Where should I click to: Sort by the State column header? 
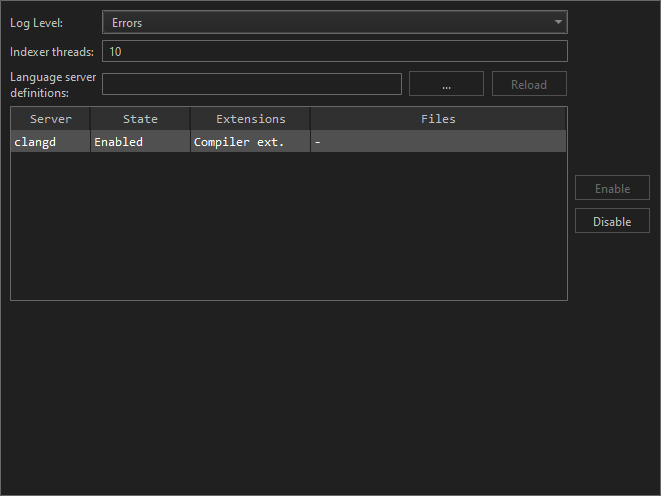tap(140, 119)
